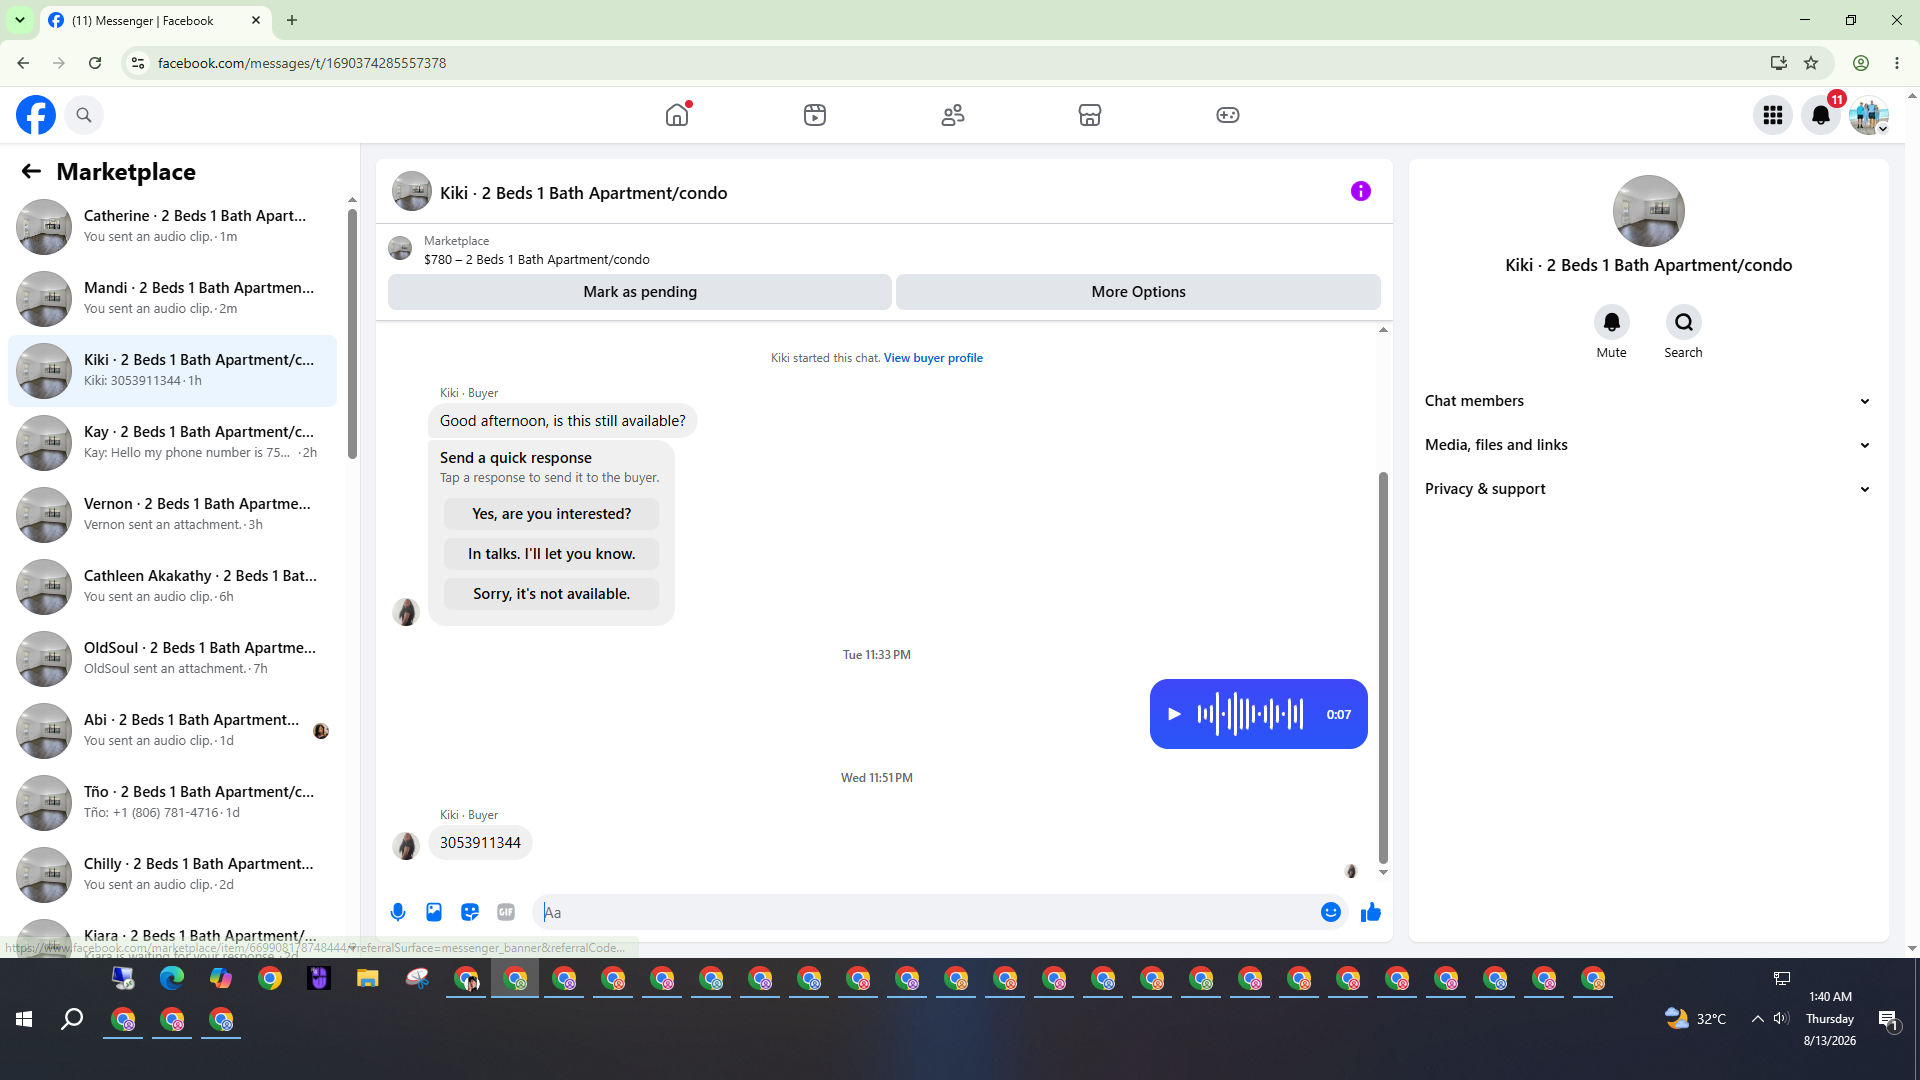Viewport: 1920px width, 1080px height.
Task: Attach a photo file to message
Action: [x=434, y=912]
